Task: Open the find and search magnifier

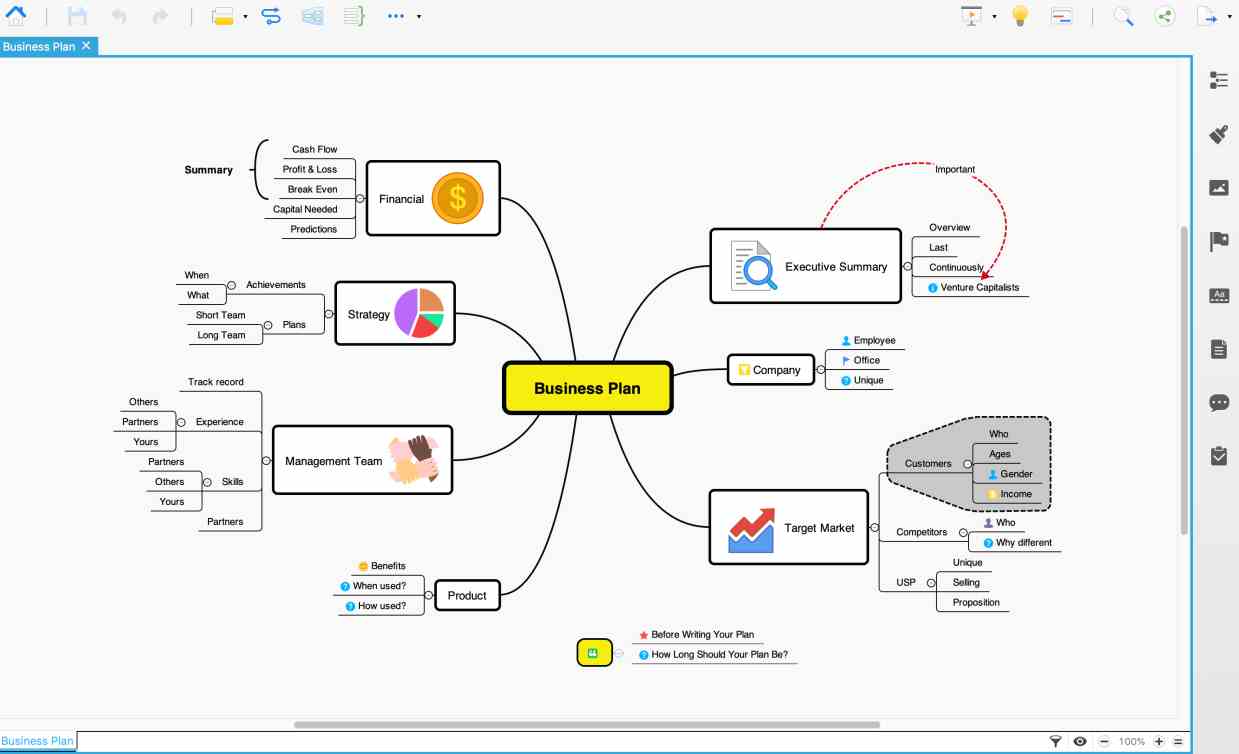Action: click(x=1123, y=16)
